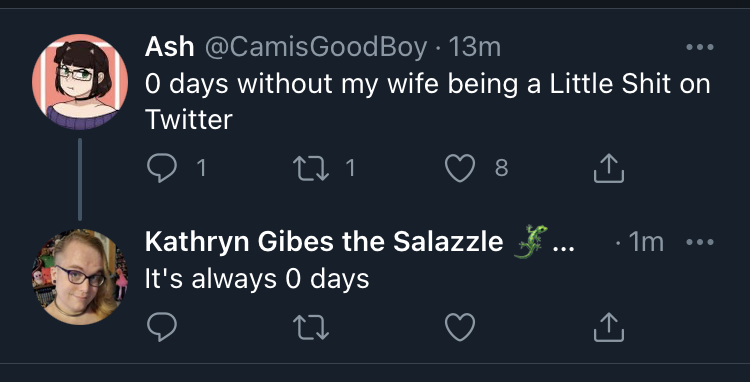
Task: Share Ash's tweet using the upload icon
Action: click(609, 168)
